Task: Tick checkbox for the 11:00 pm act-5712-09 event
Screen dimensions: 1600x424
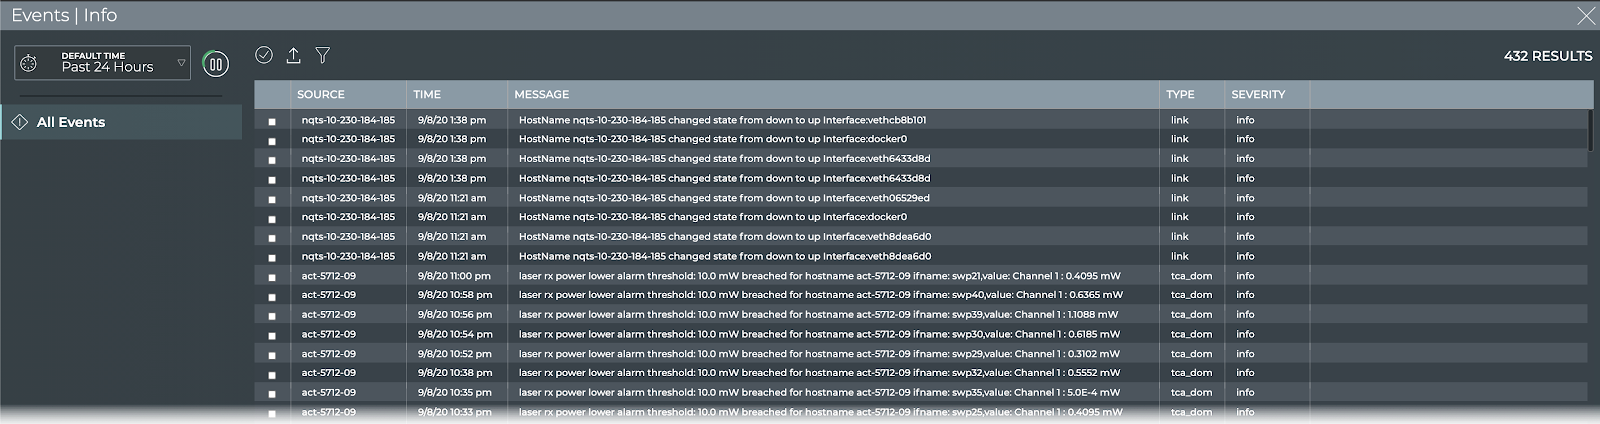Action: [272, 277]
